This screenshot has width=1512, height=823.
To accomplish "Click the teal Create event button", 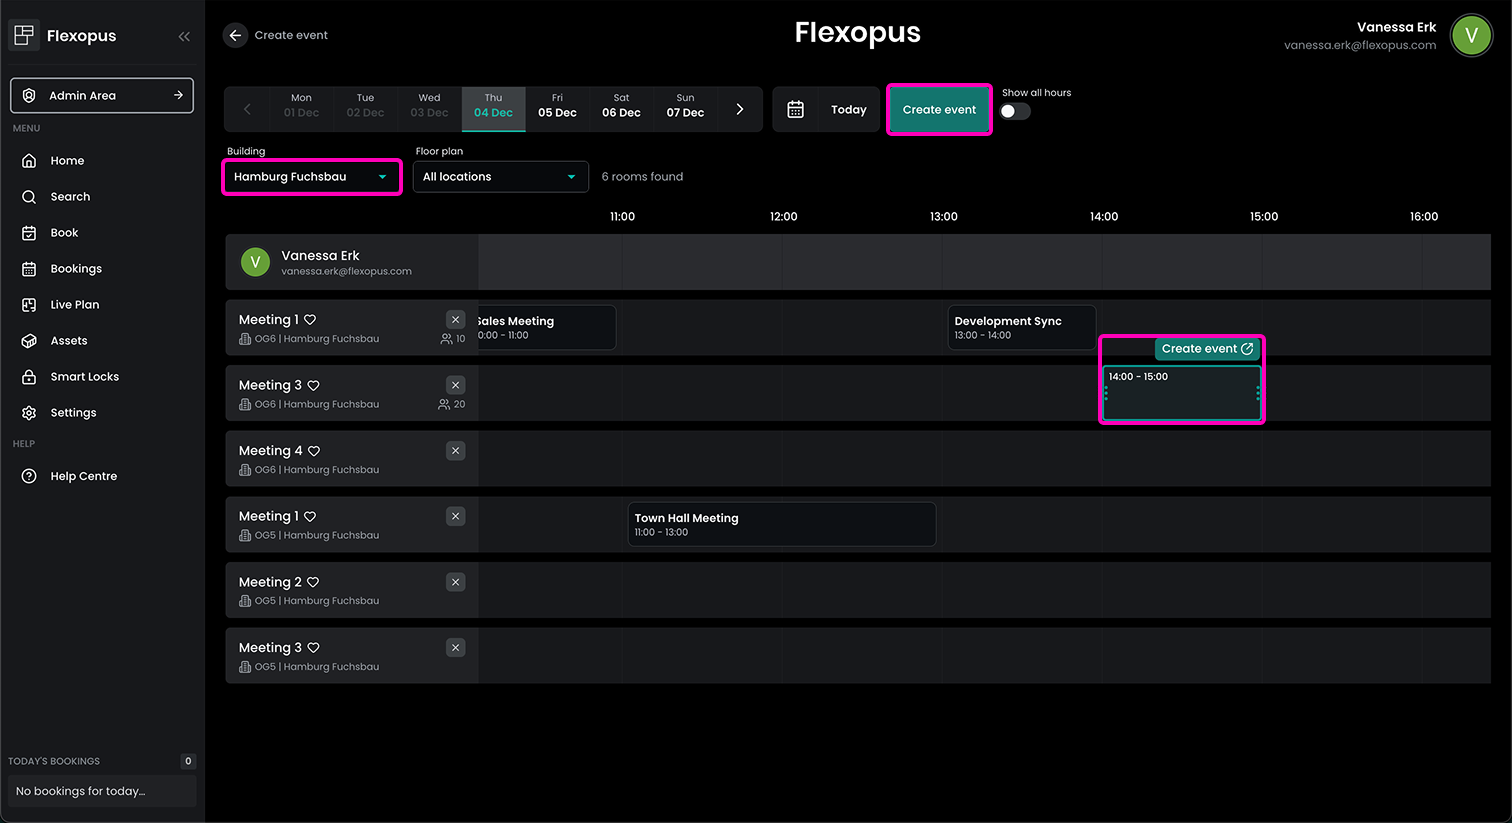I will (939, 110).
